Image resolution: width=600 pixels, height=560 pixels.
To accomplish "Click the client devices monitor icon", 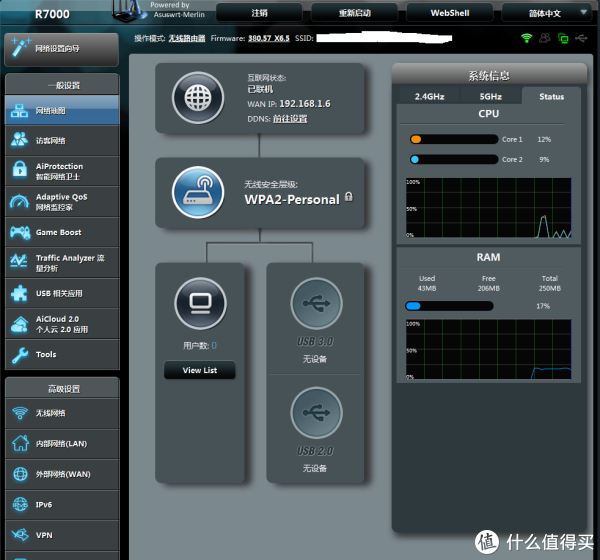I will point(201,304).
